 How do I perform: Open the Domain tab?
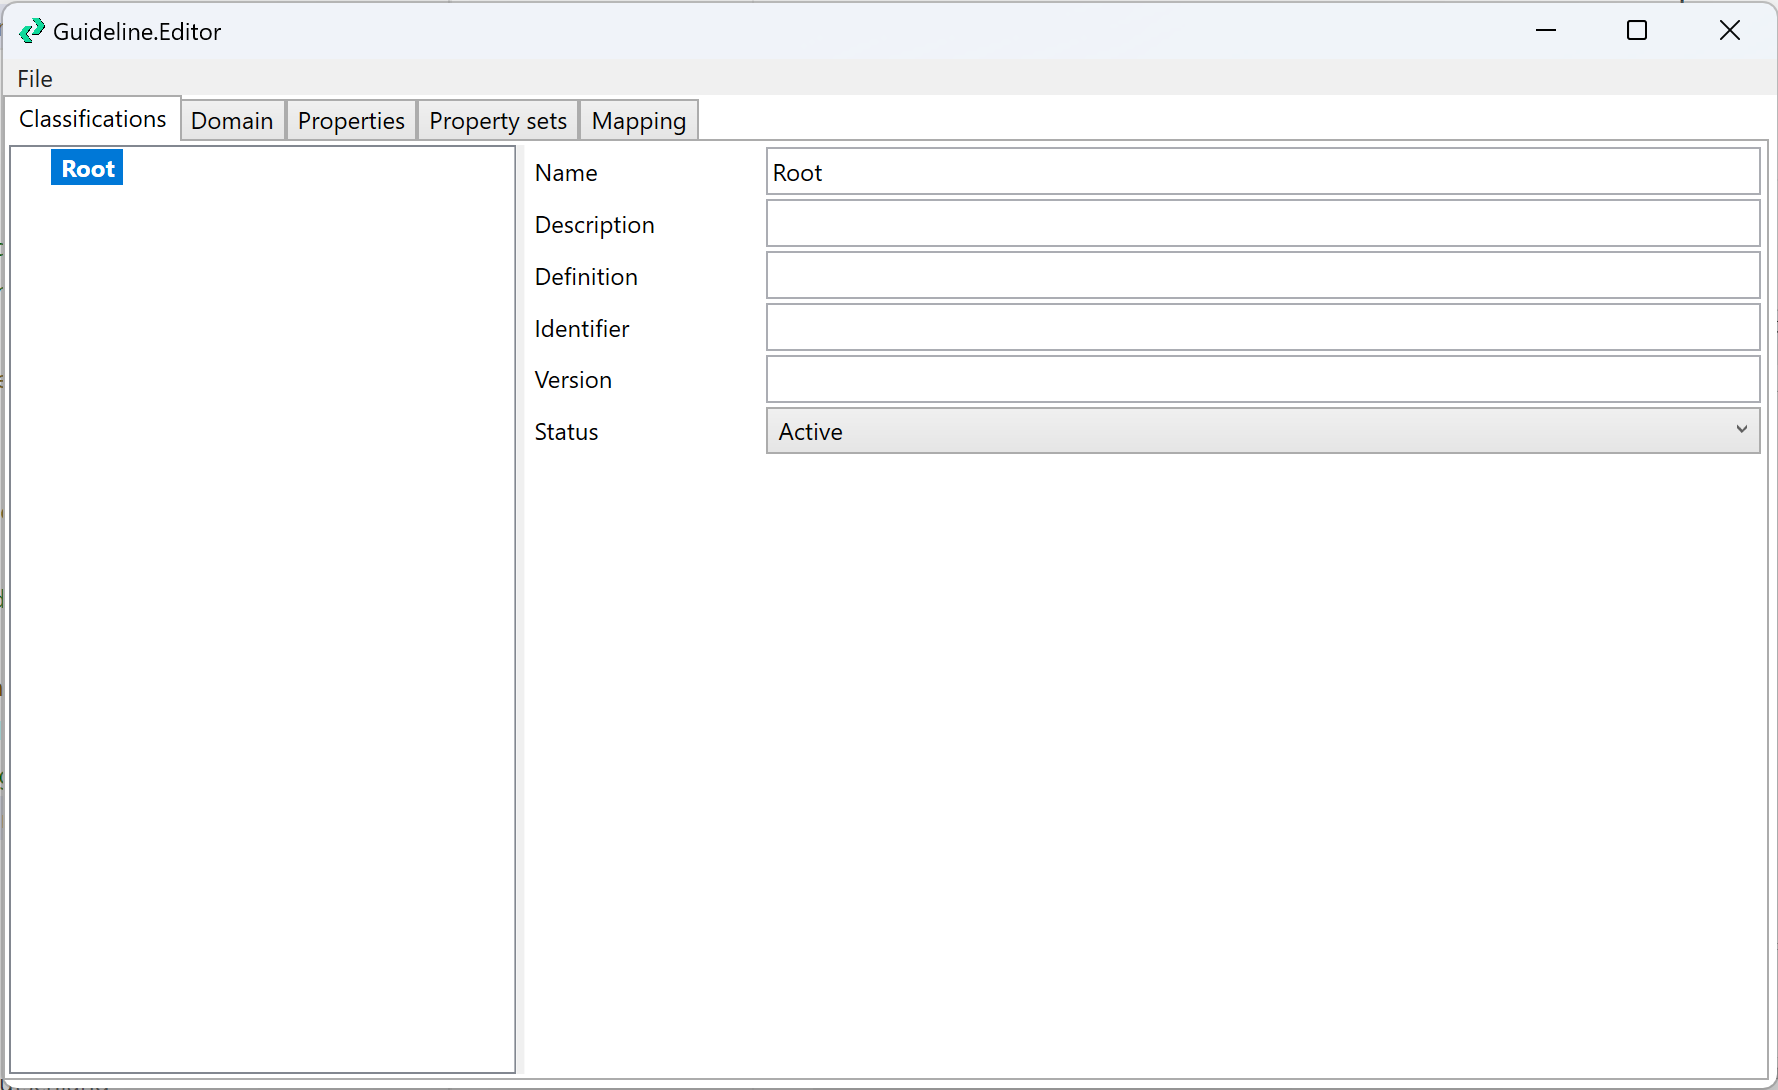232,121
